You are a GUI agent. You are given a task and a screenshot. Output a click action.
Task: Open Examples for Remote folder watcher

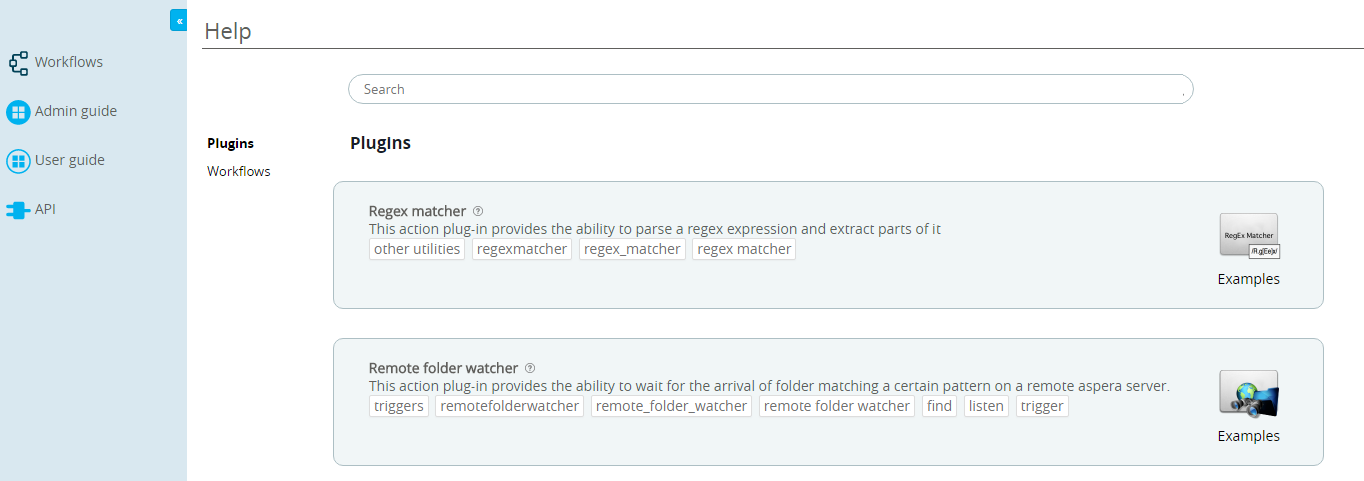pyautogui.click(x=1248, y=436)
